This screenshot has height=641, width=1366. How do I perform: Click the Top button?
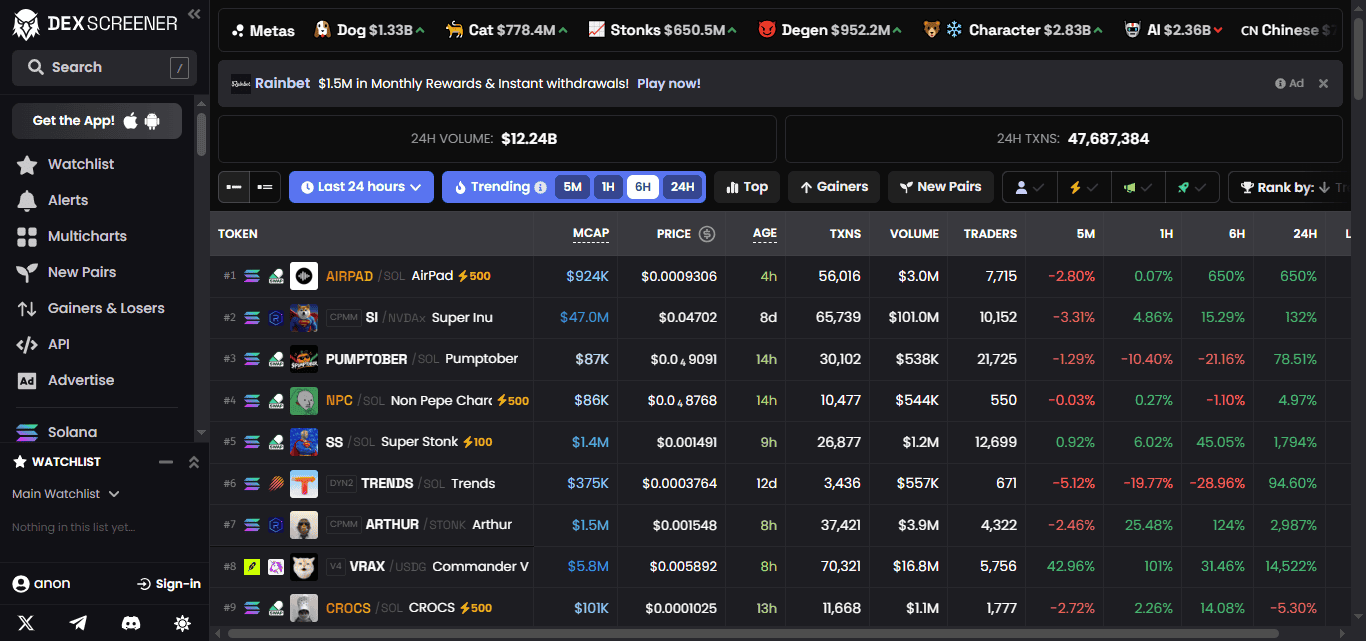click(x=747, y=187)
